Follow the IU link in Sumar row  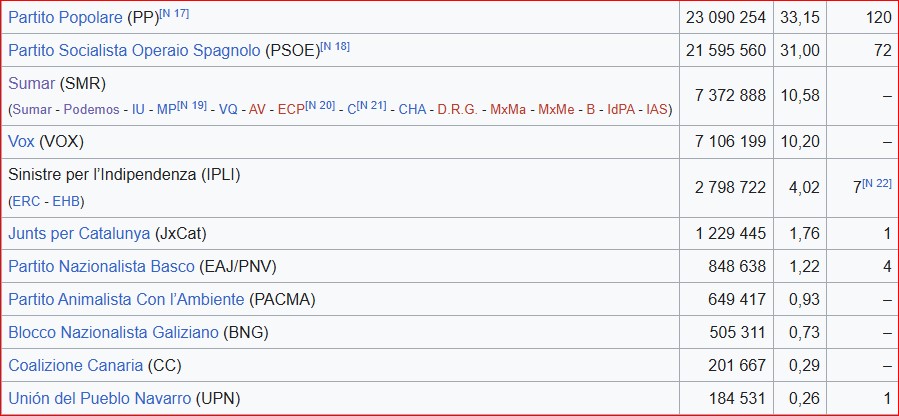(139, 109)
